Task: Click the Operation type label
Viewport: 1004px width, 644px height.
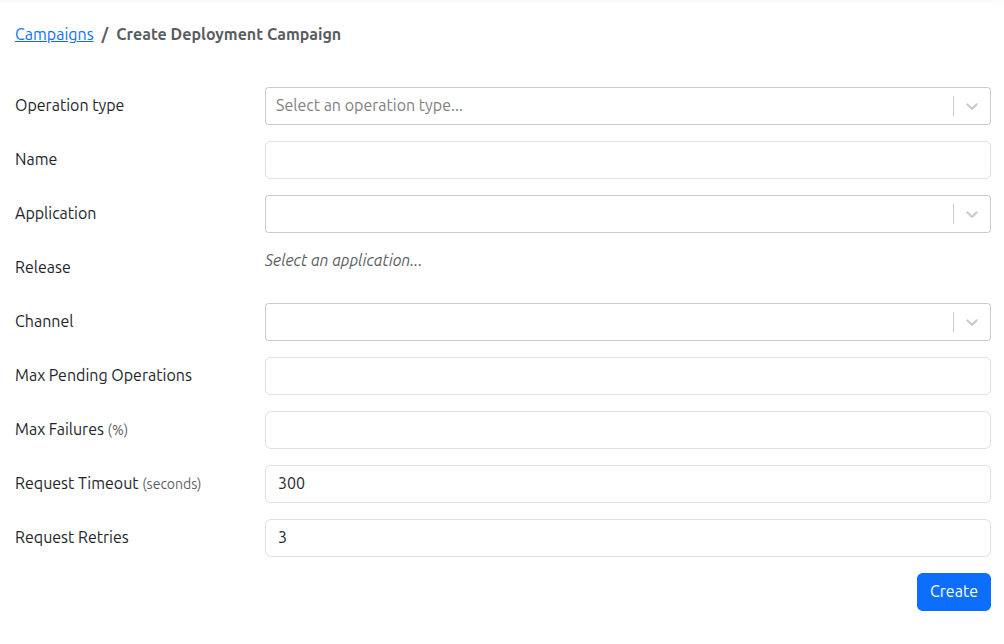Action: pyautogui.click(x=69, y=105)
